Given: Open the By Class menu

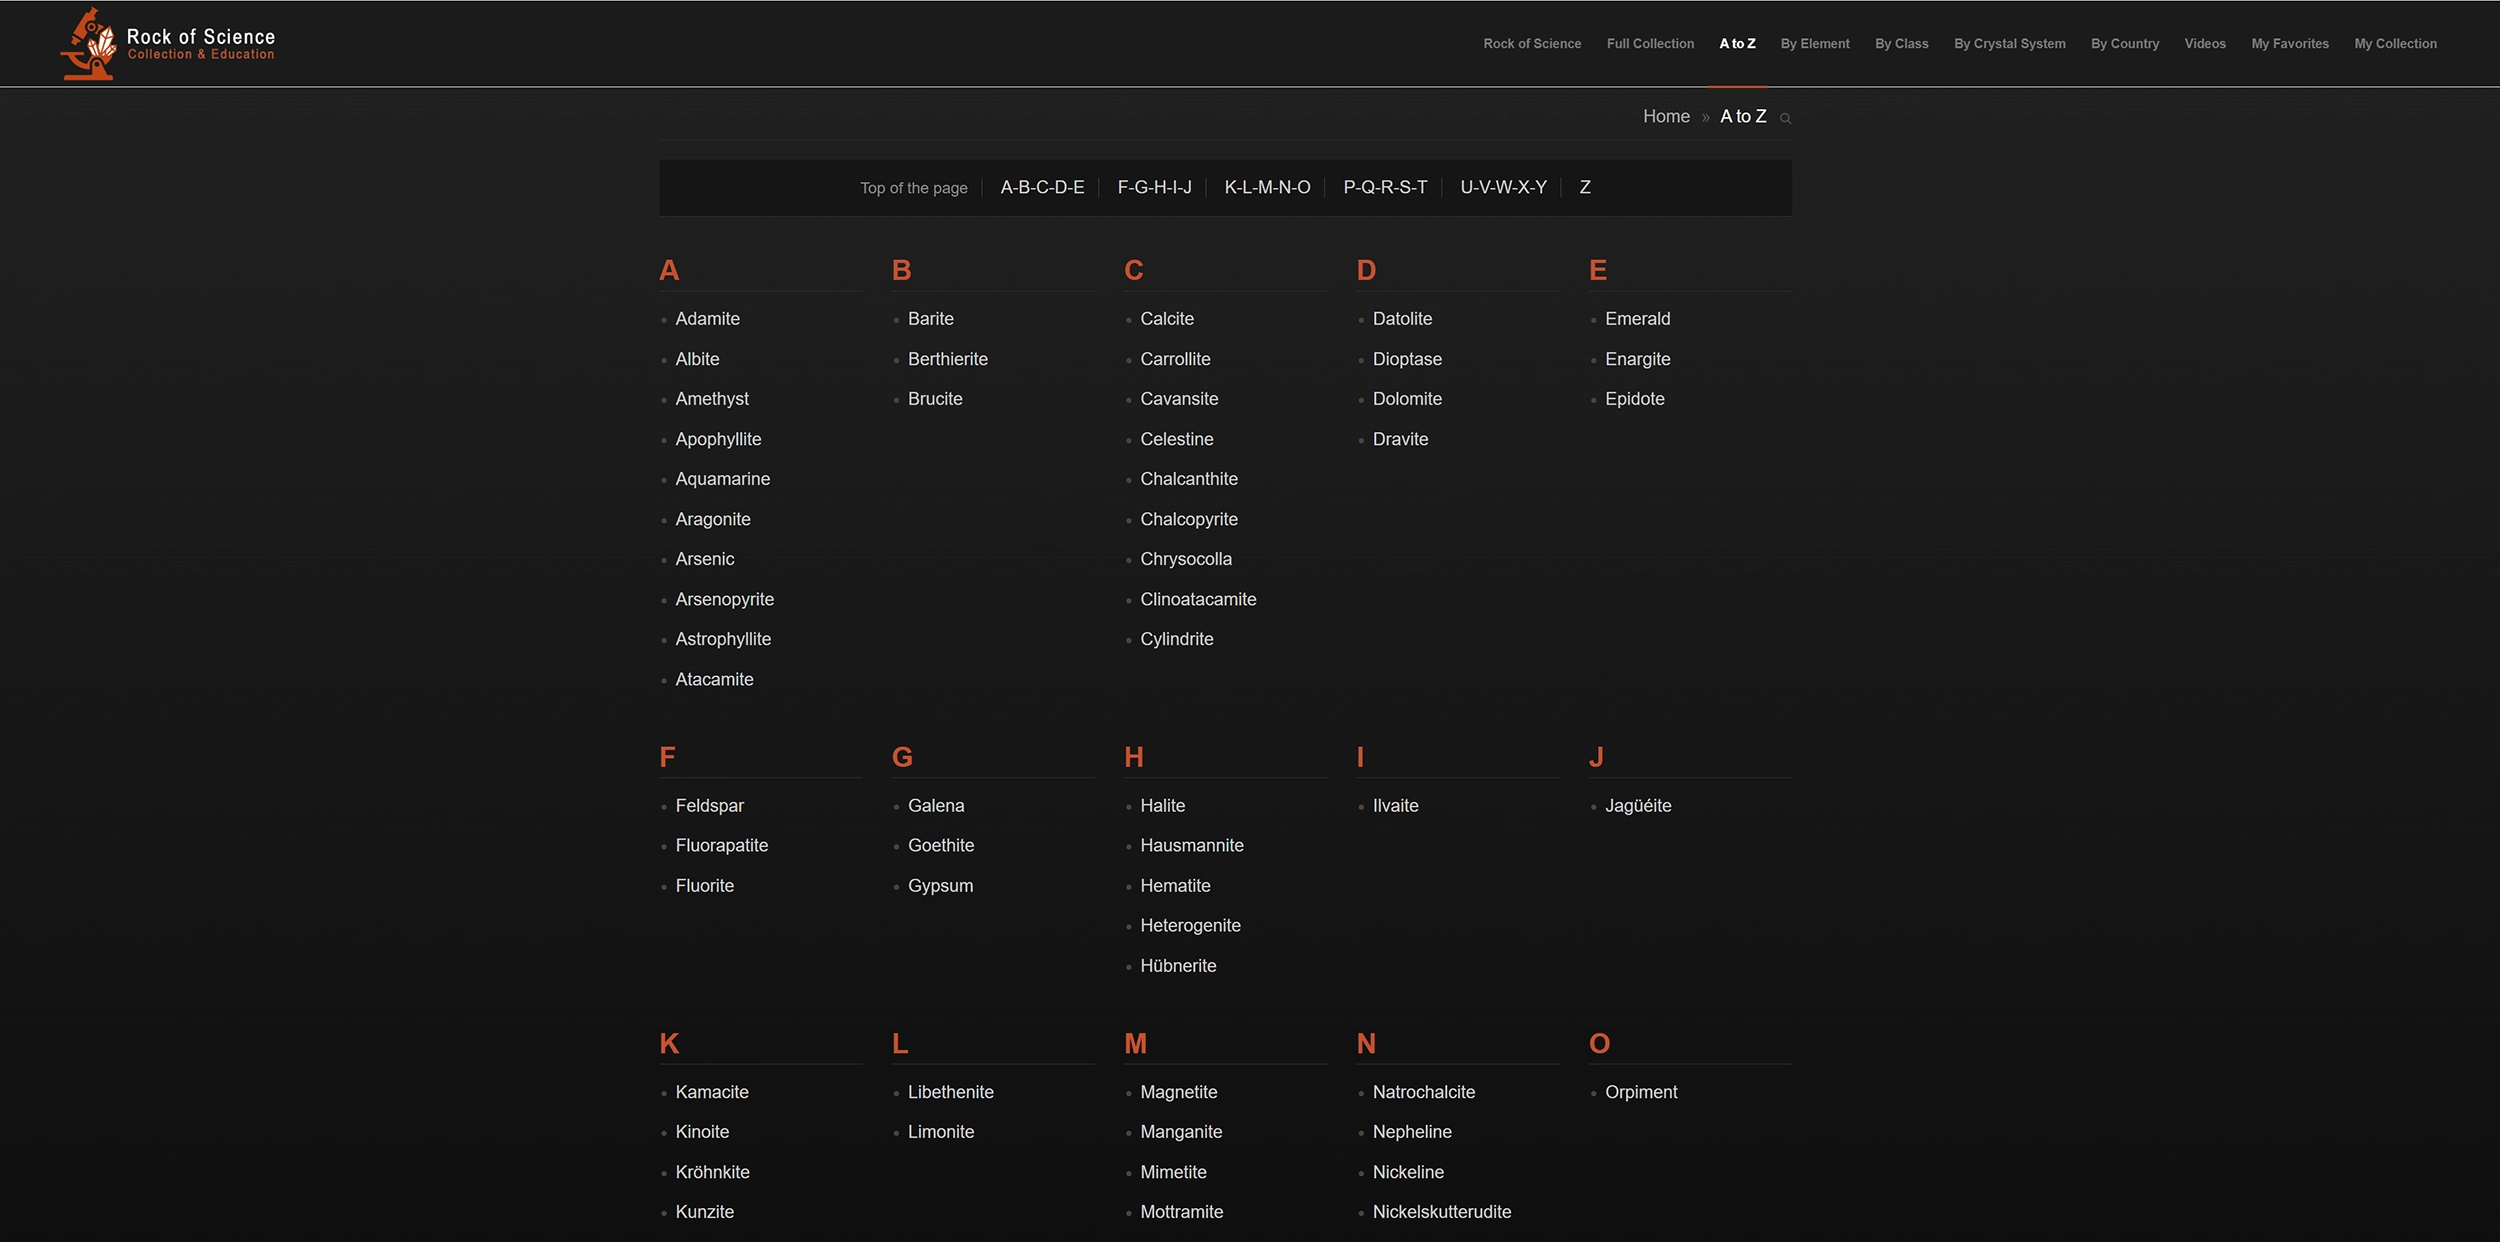Looking at the screenshot, I should [1901, 44].
